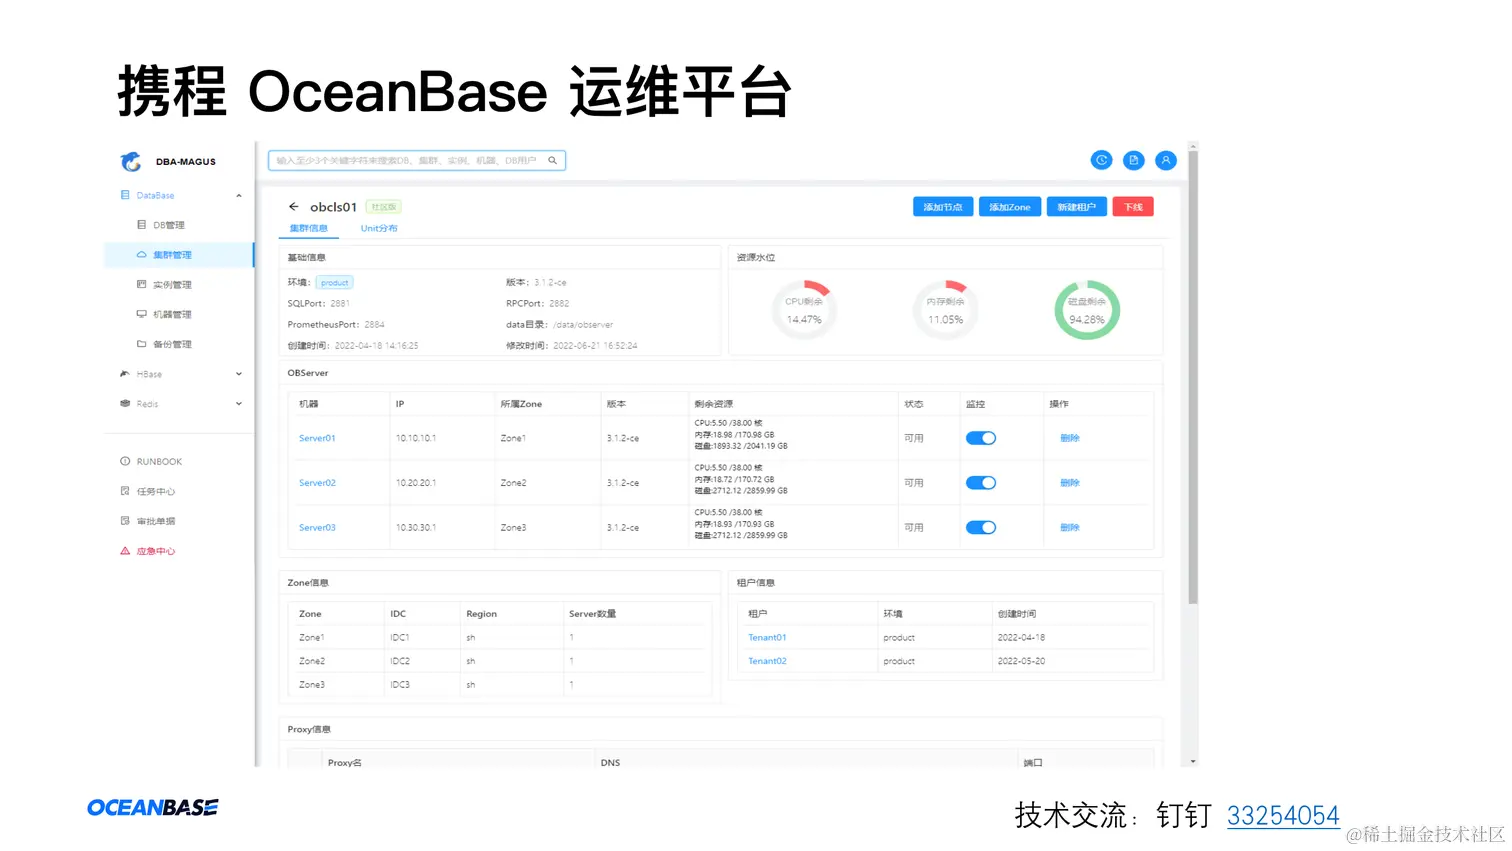Image resolution: width=1512 pixels, height=851 pixels.
Task: Click the 内存剩余 11.05% gauge
Action: tap(945, 310)
